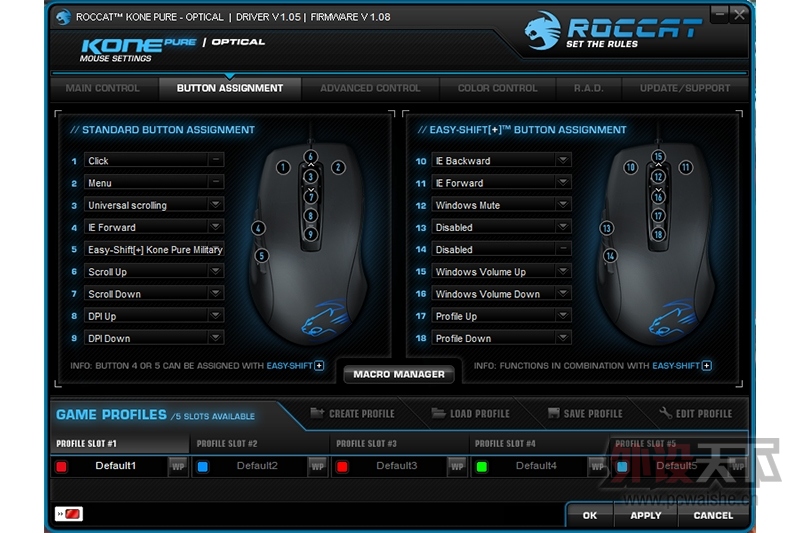Viewport: 800px width, 533px height.
Task: Click the WP button for Default1 profile
Action: pyautogui.click(x=178, y=466)
